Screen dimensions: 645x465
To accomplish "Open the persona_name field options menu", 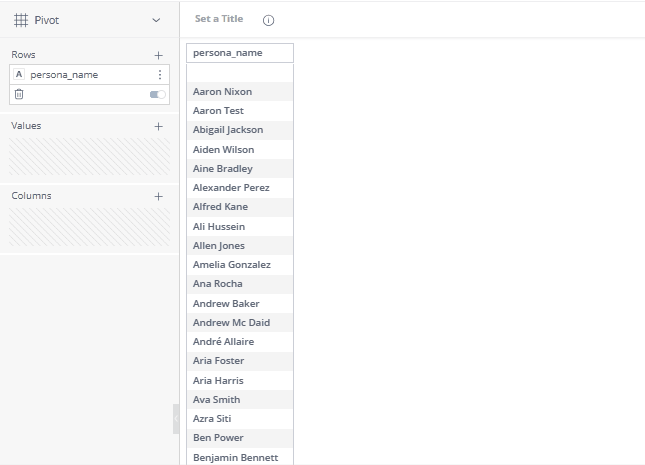I will pos(160,75).
